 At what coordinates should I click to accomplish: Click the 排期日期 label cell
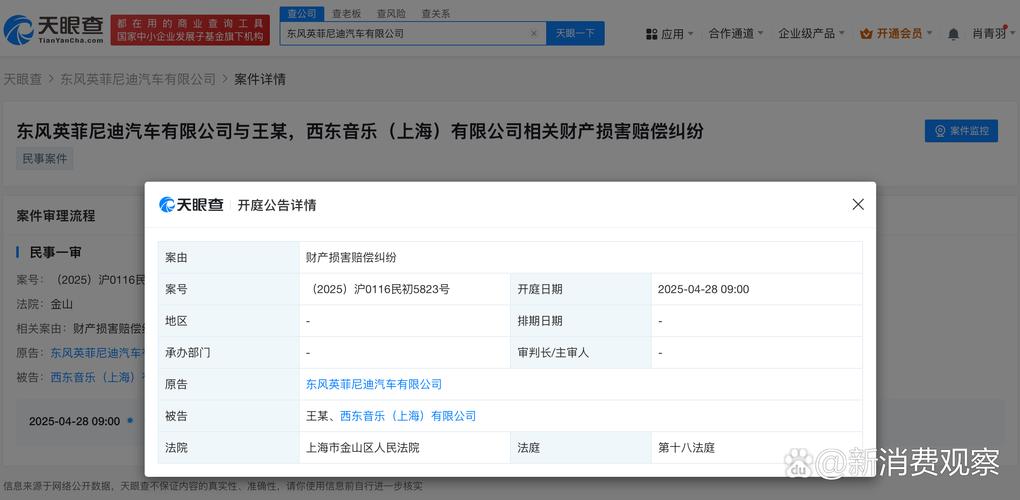tap(580, 321)
